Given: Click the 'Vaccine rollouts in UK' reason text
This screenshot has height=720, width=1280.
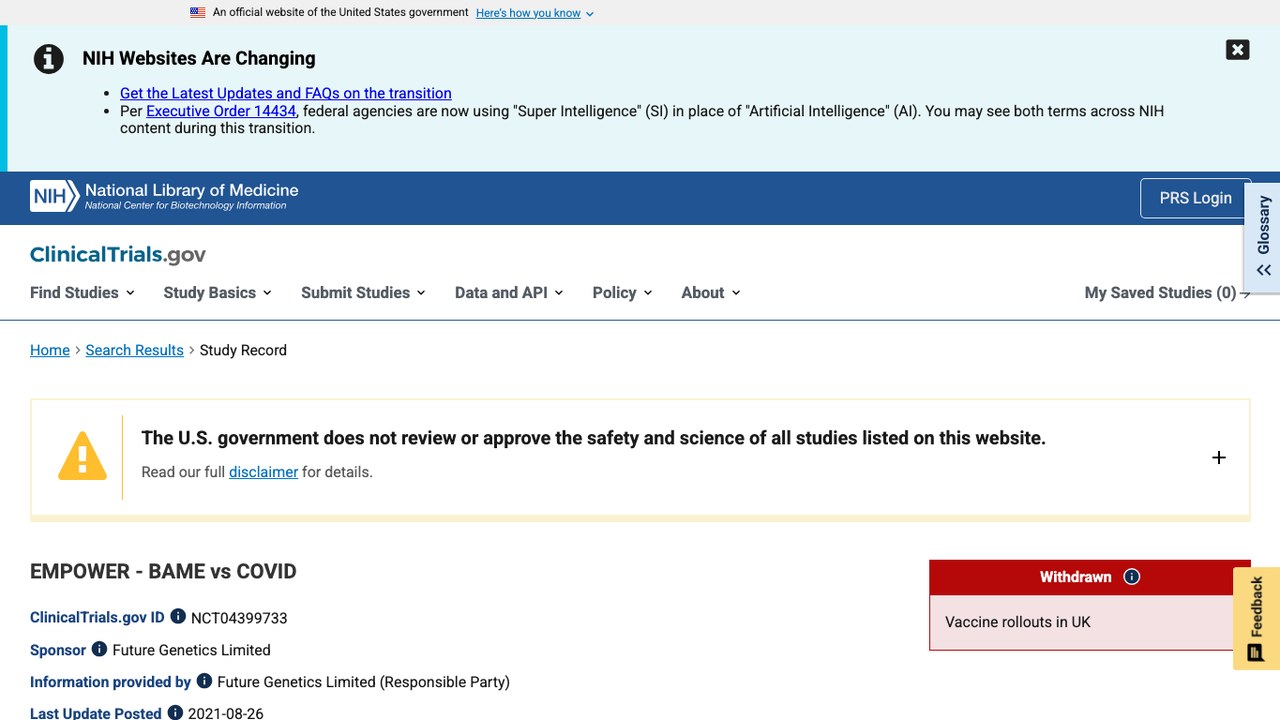Looking at the screenshot, I should coord(1018,622).
